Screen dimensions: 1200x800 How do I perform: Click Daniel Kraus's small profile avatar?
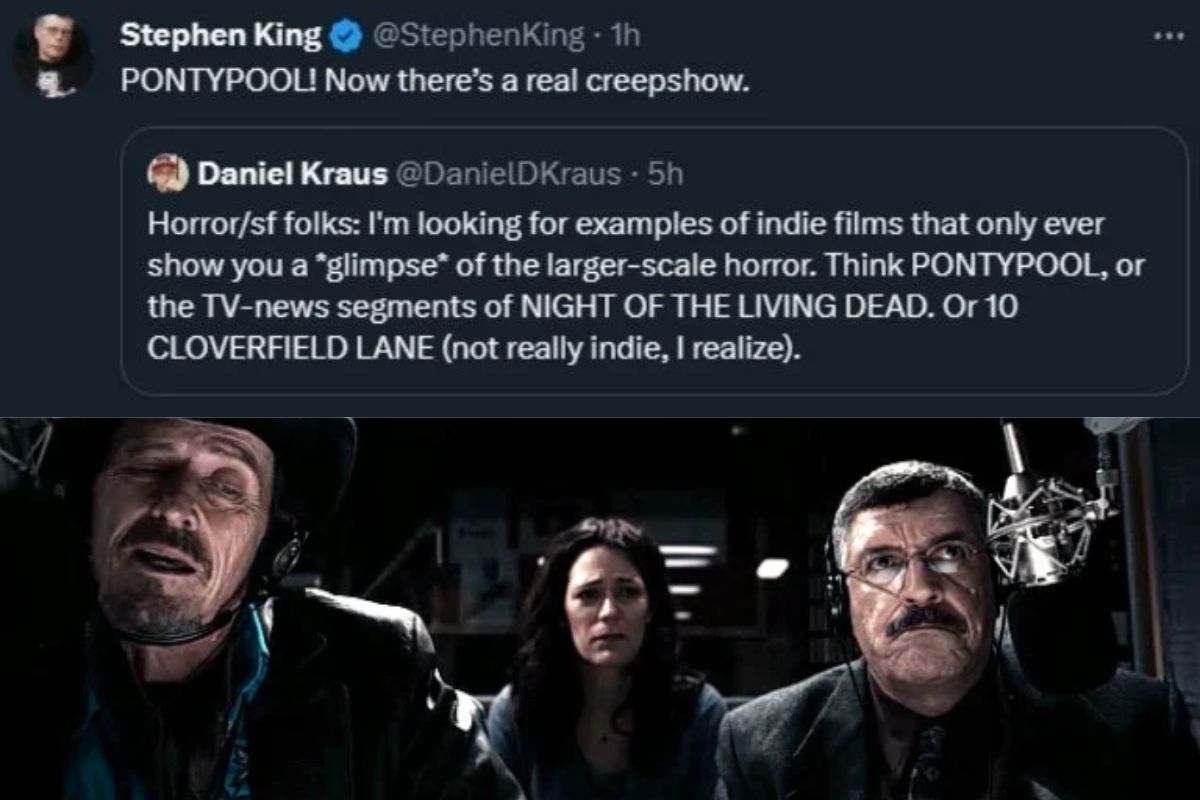point(168,175)
